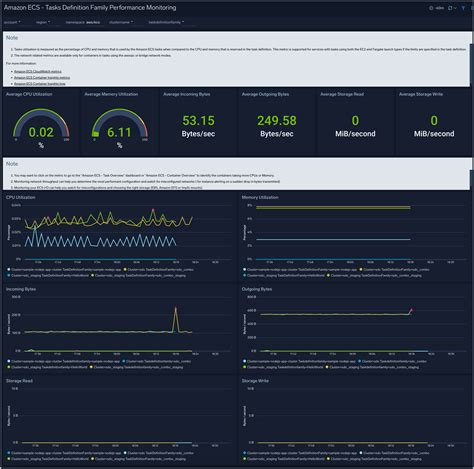
Task: Select the Average CPU Utilization gauge
Action: (41, 123)
